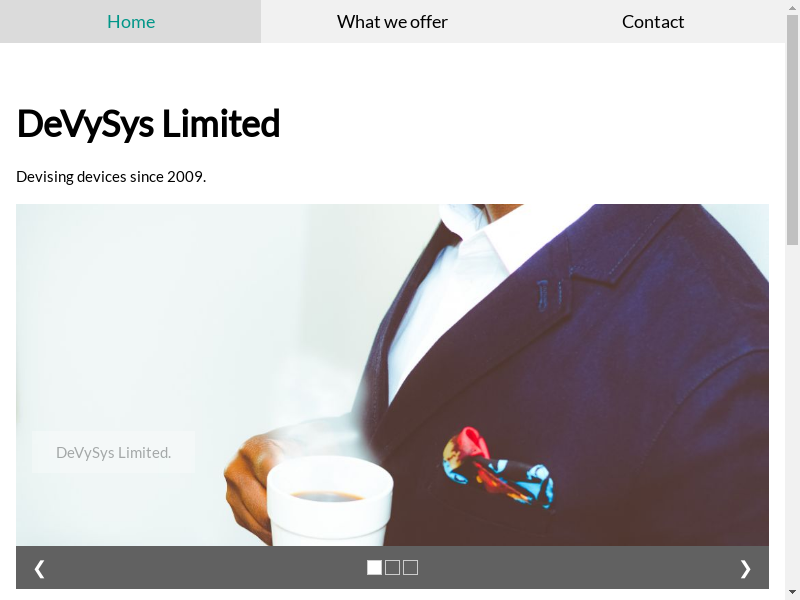Switch to the third slide indicator square

(x=411, y=567)
